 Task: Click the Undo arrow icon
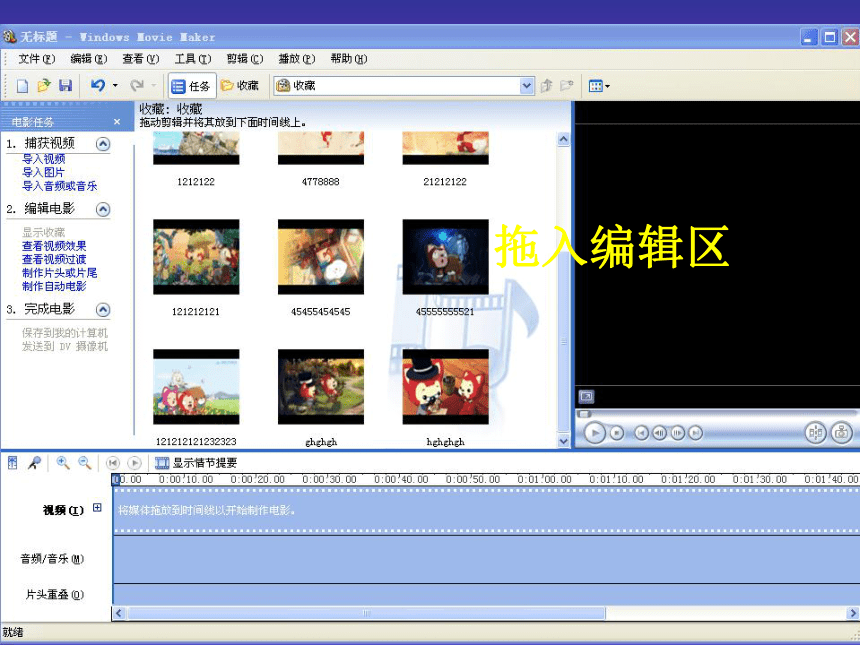click(x=98, y=86)
